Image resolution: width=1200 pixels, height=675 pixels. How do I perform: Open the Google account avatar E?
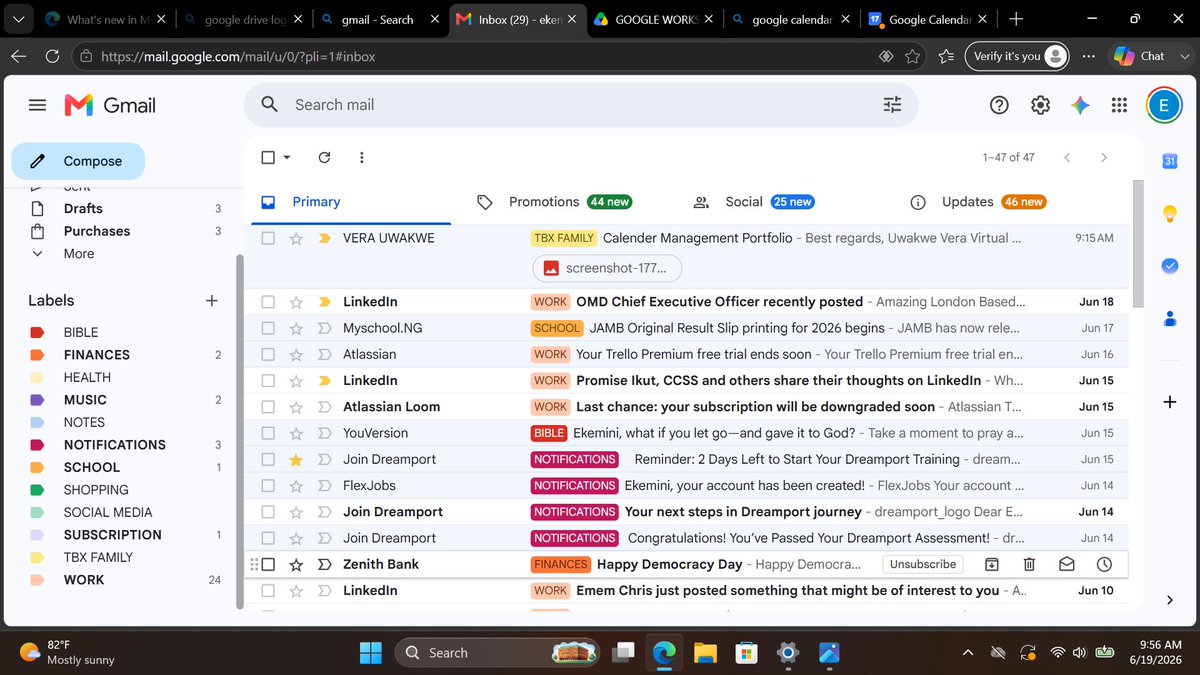click(1164, 105)
